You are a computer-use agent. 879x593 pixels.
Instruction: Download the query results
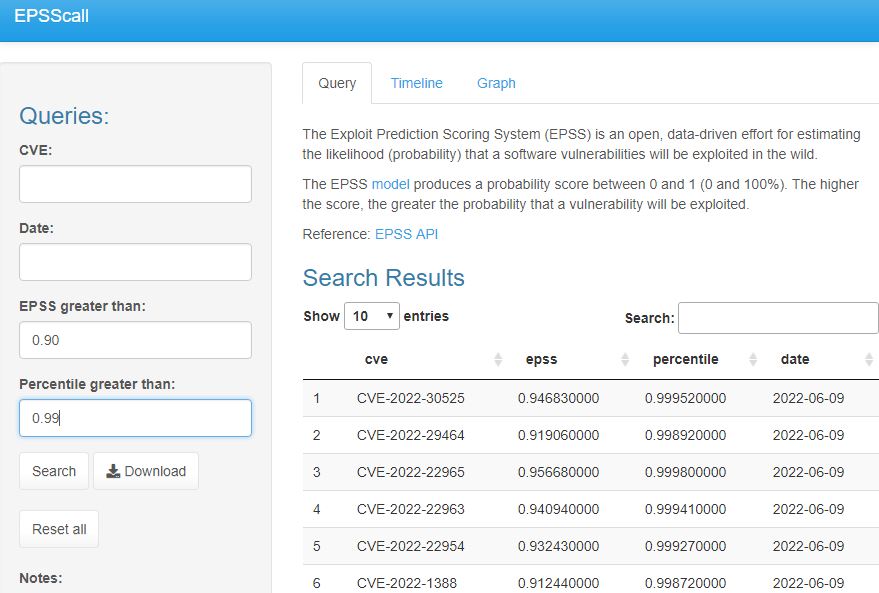pyautogui.click(x=146, y=471)
